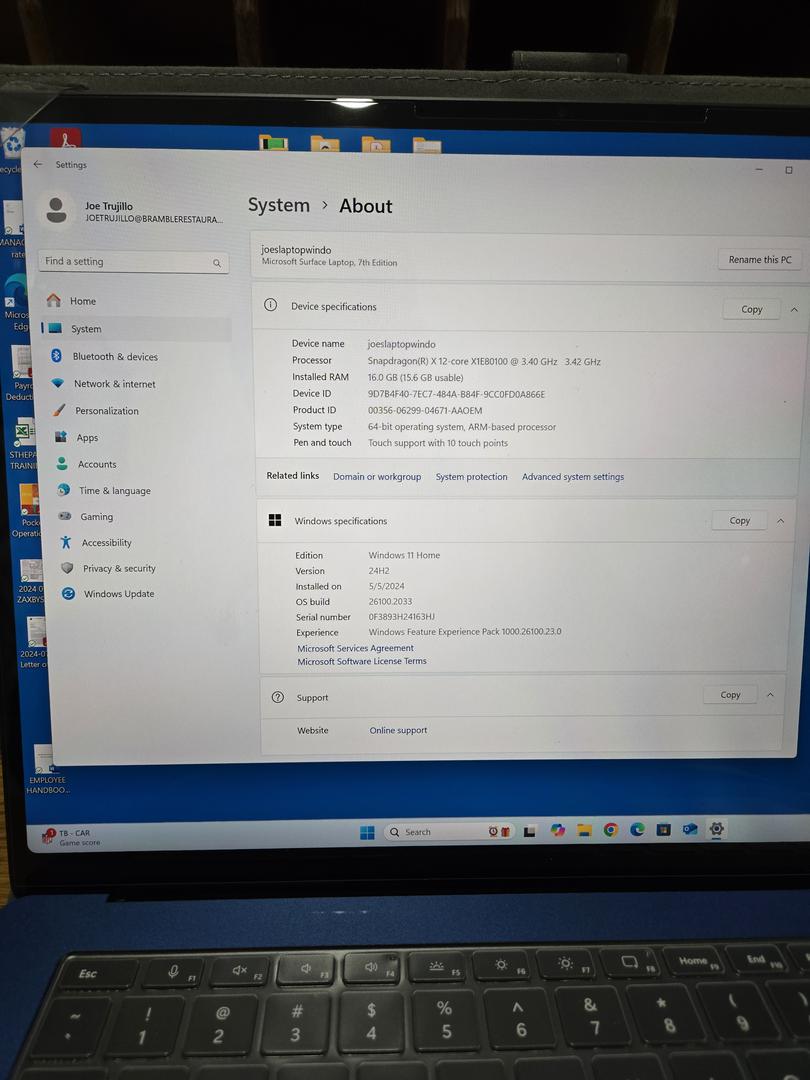810x1080 pixels.
Task: Click the 5/5/2024 installed on date
Action: coord(386,586)
